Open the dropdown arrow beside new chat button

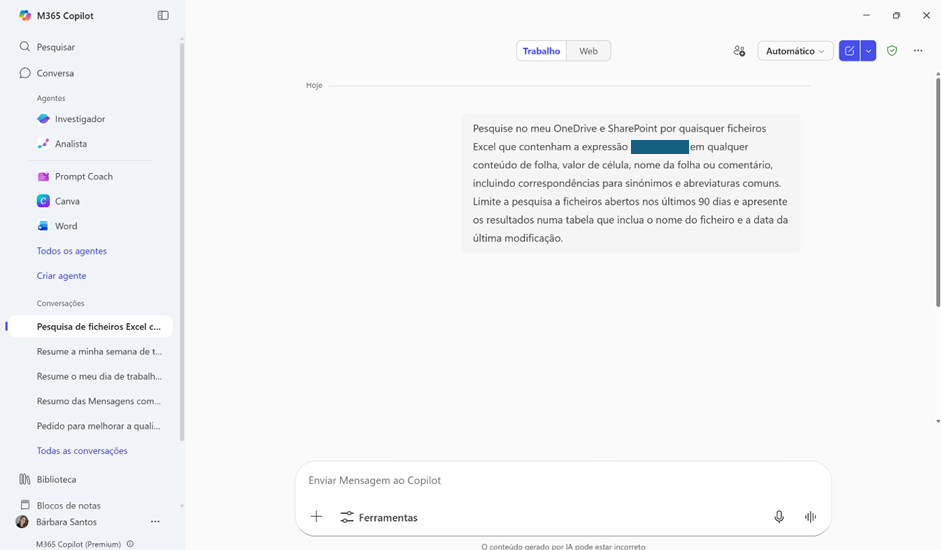point(868,51)
